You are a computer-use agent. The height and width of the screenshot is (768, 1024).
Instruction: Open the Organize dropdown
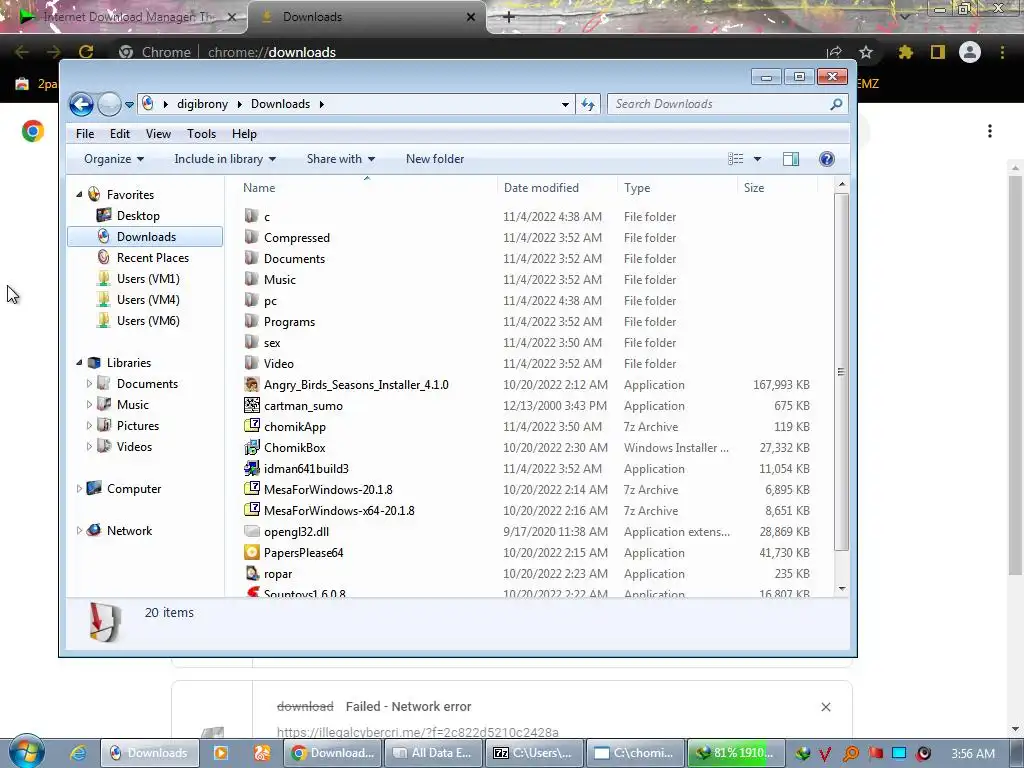click(114, 159)
